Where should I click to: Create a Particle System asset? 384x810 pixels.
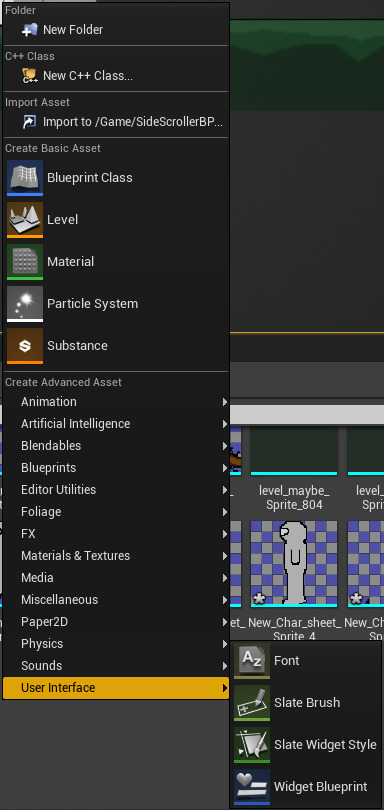(x=116, y=304)
